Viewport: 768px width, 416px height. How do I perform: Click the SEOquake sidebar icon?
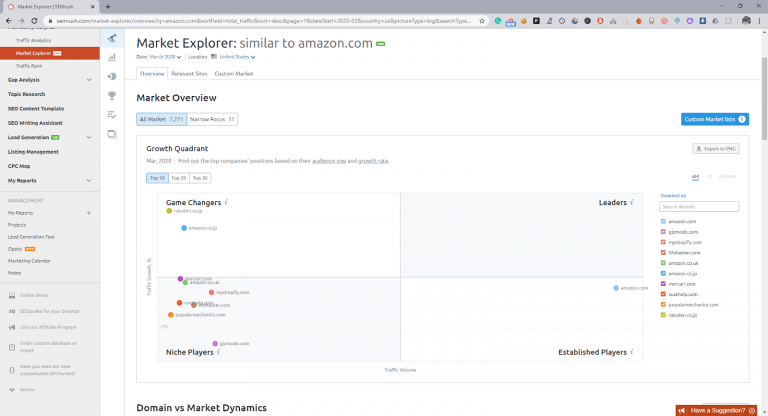pos(12,311)
